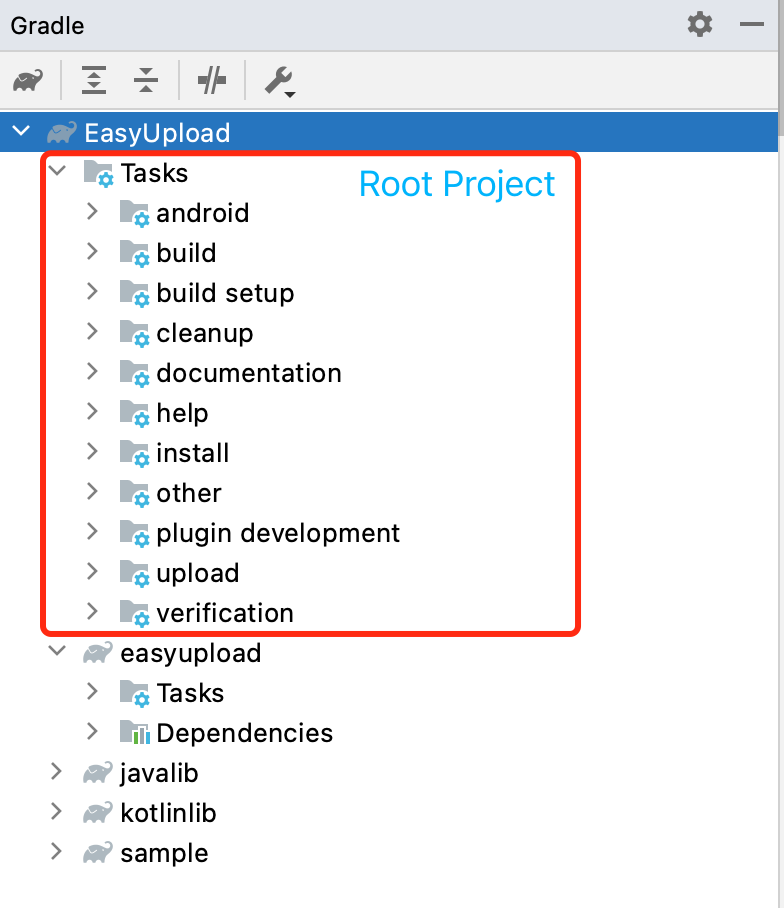Expand the documentation task group
Viewport: 784px width, 908px height.
click(92, 371)
